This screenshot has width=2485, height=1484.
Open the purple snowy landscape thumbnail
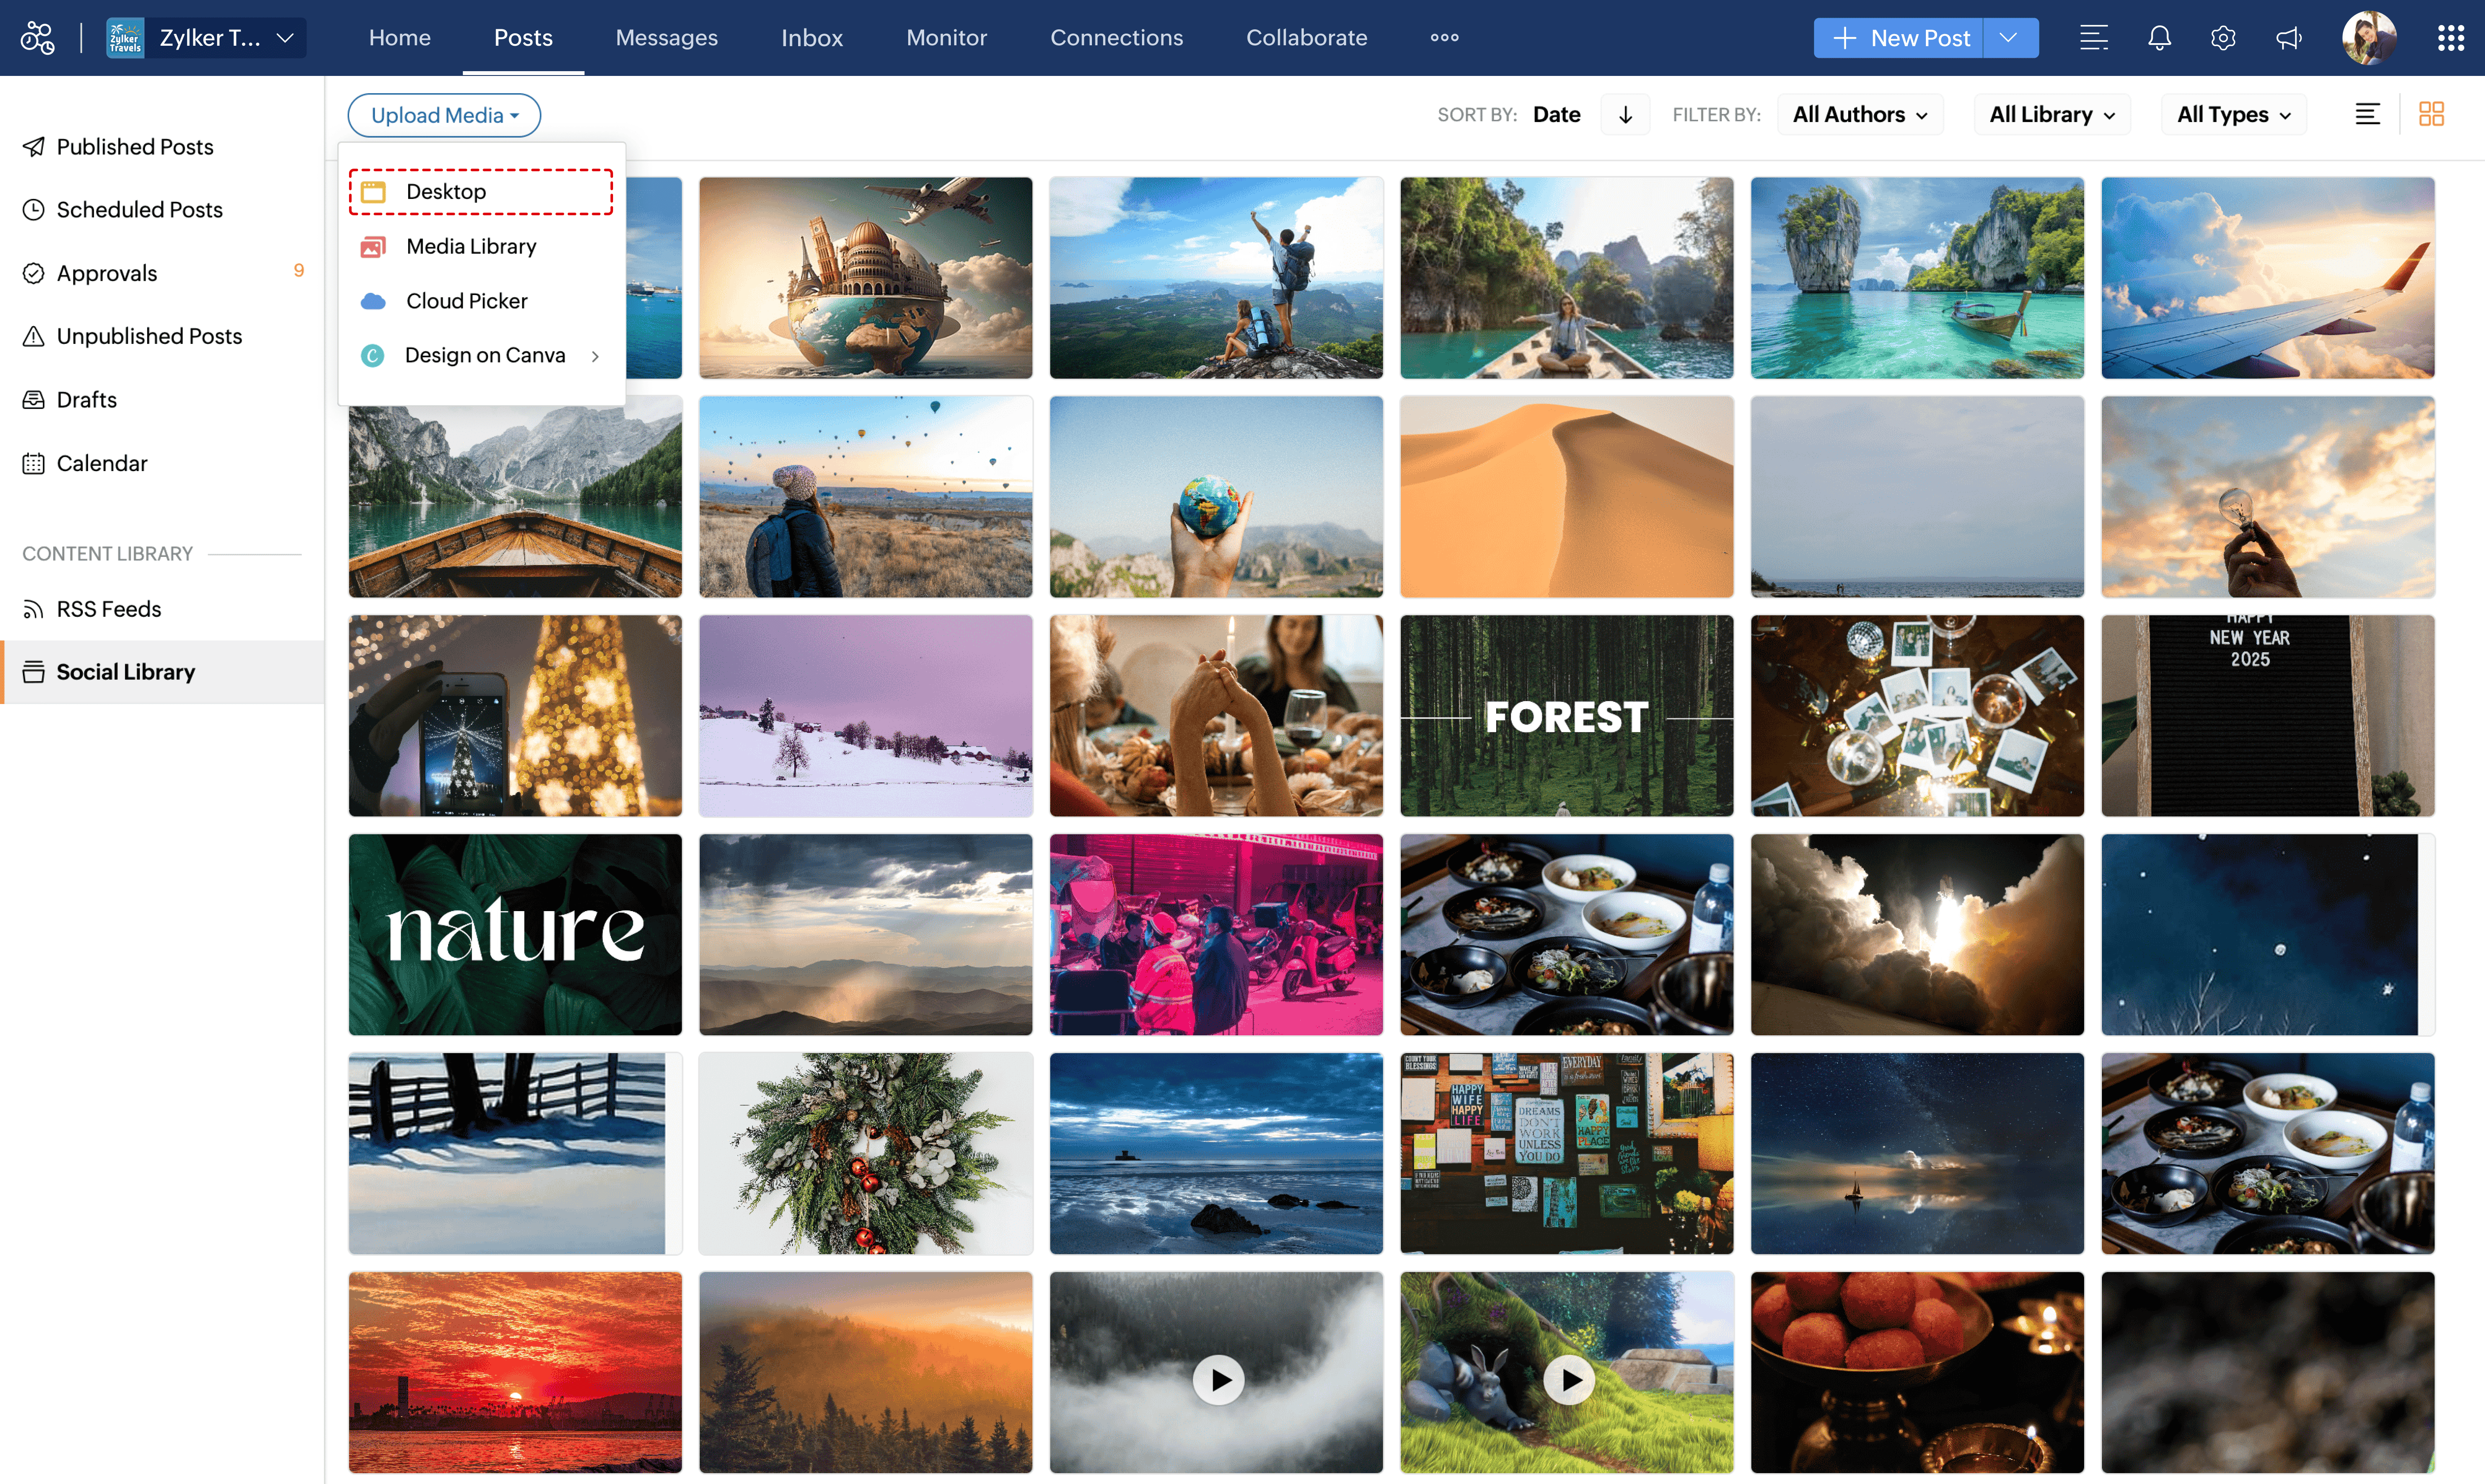pyautogui.click(x=865, y=716)
